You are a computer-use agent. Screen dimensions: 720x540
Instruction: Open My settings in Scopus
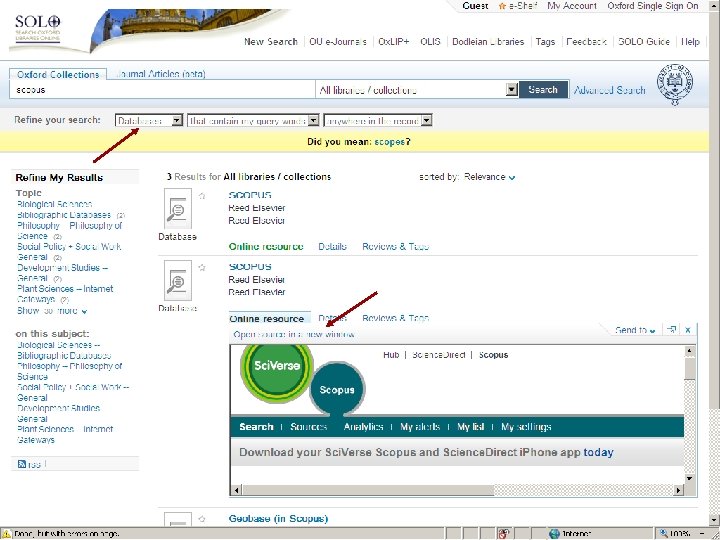pyautogui.click(x=526, y=427)
